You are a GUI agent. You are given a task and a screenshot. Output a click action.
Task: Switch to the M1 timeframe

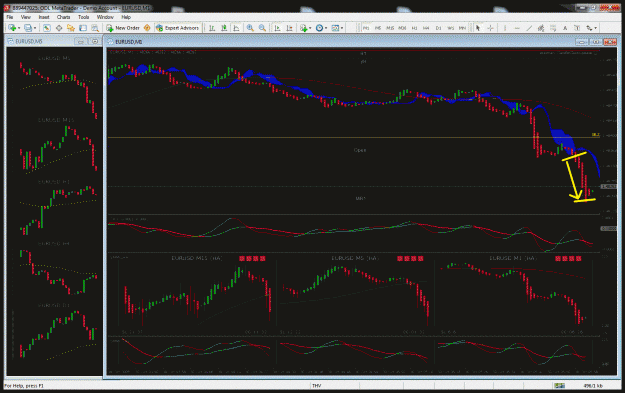tap(366, 28)
